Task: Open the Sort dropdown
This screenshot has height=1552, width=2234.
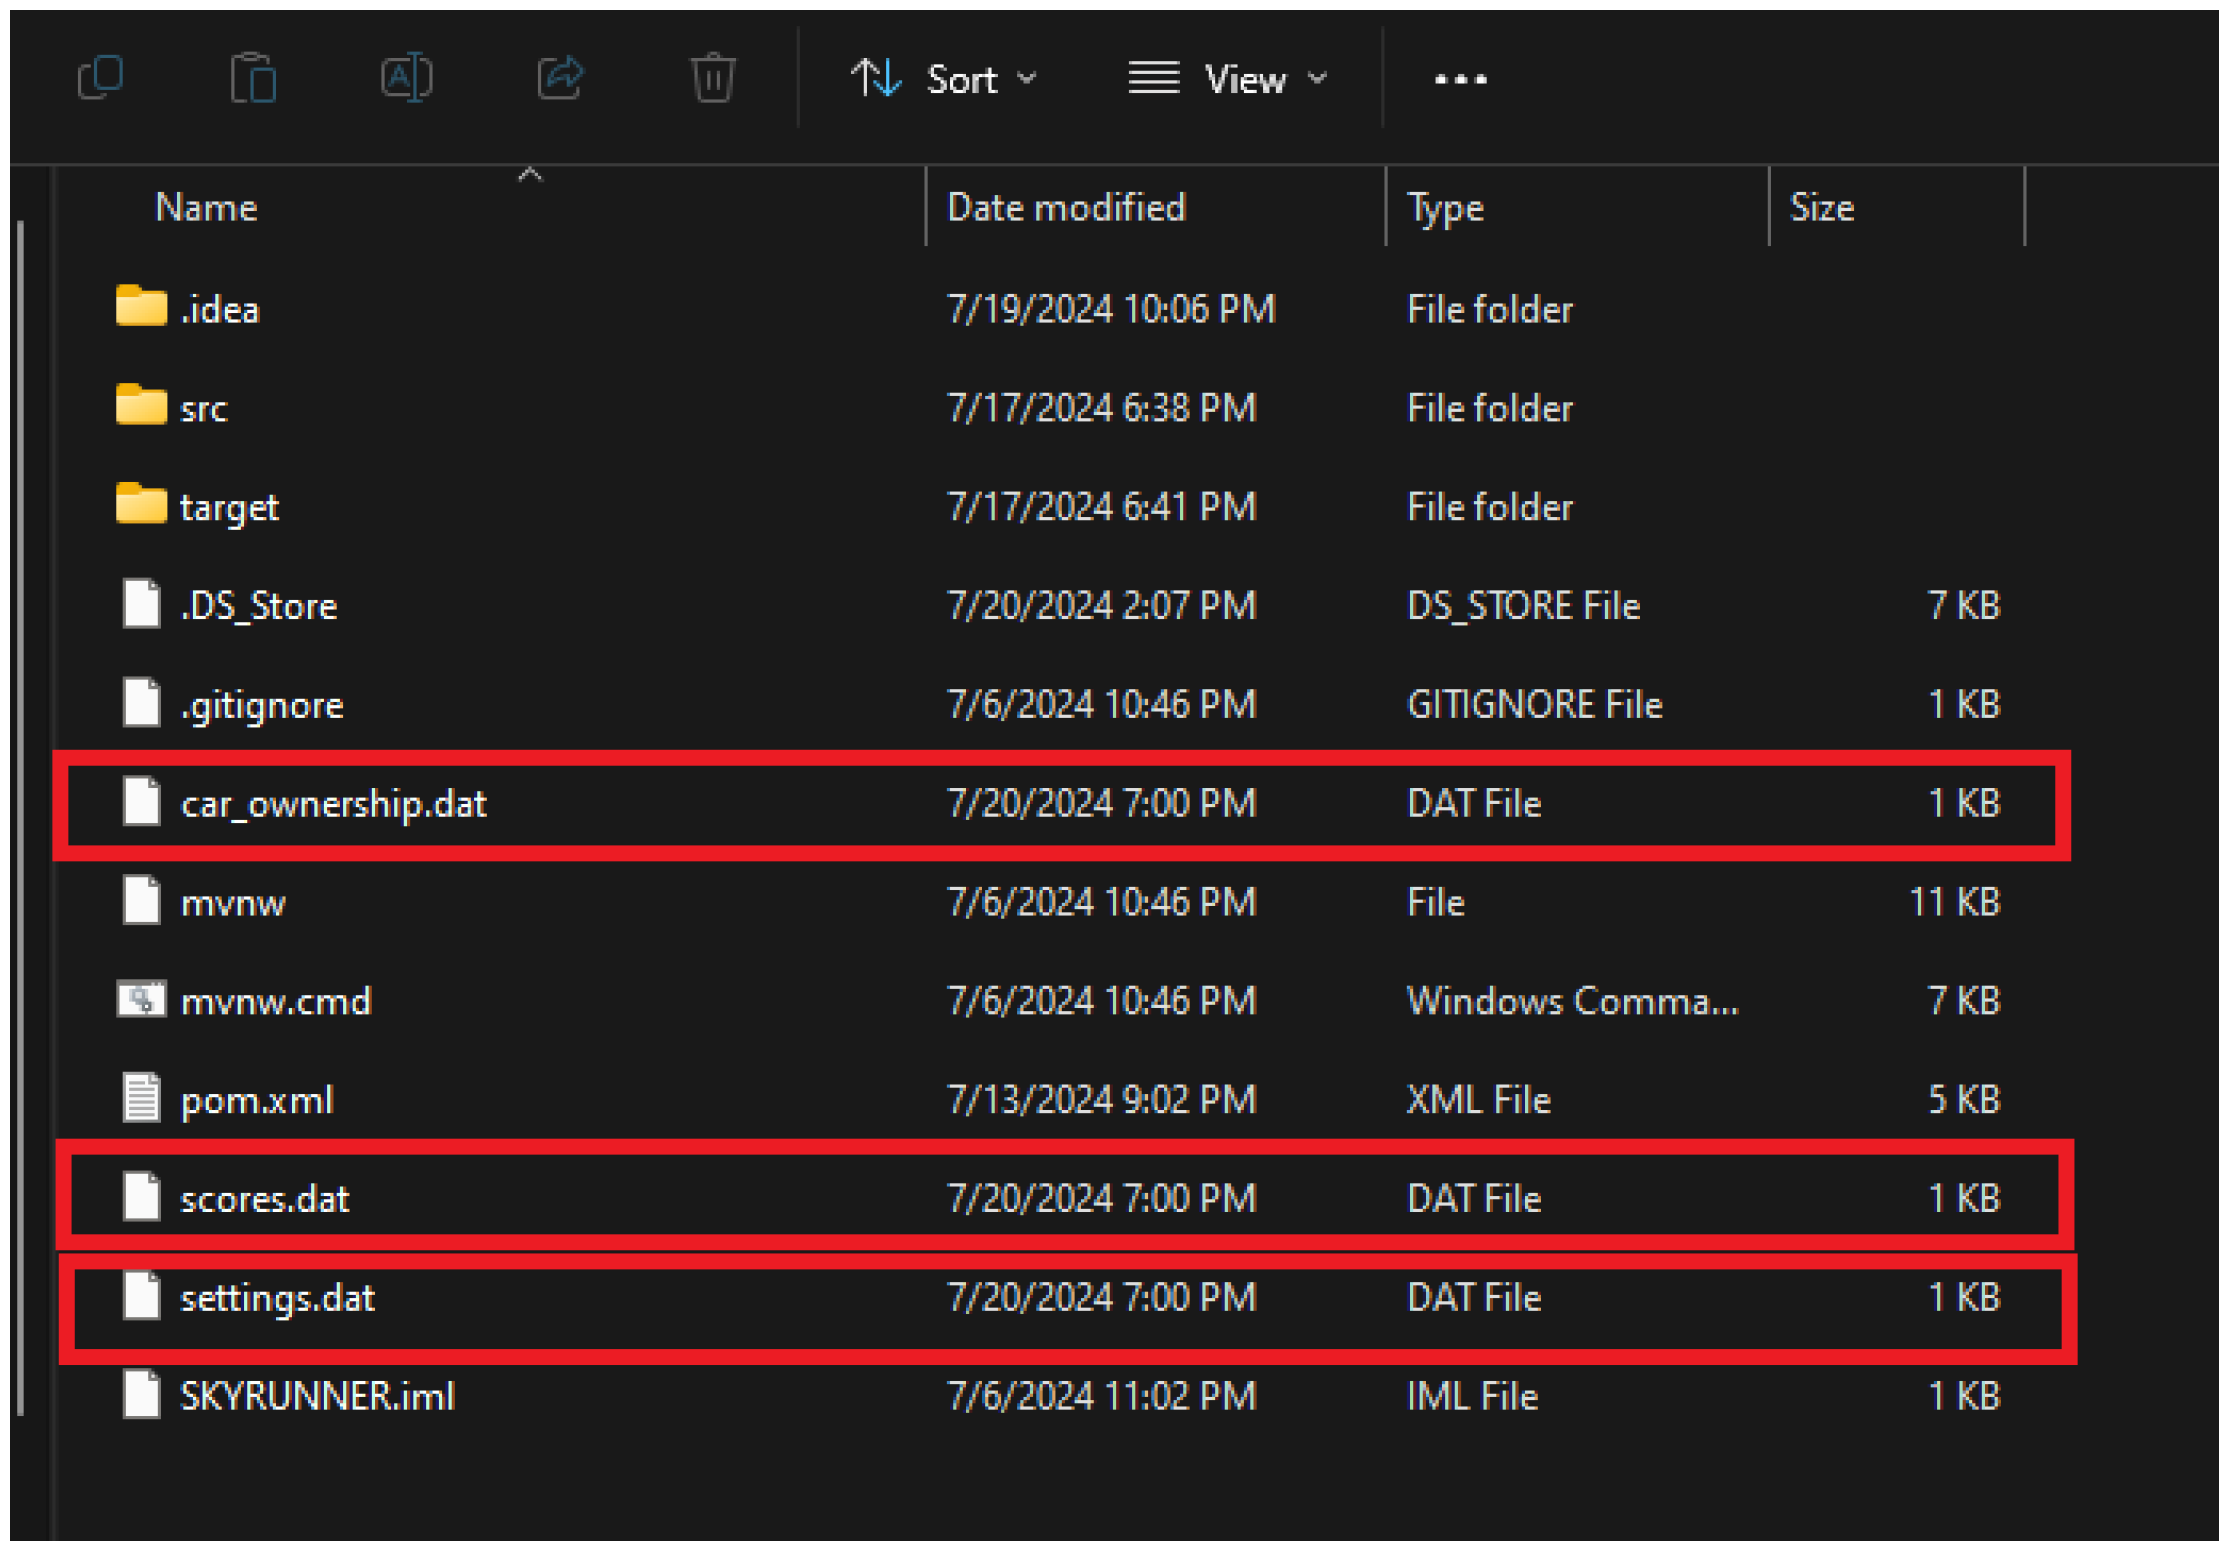Action: click(x=943, y=79)
